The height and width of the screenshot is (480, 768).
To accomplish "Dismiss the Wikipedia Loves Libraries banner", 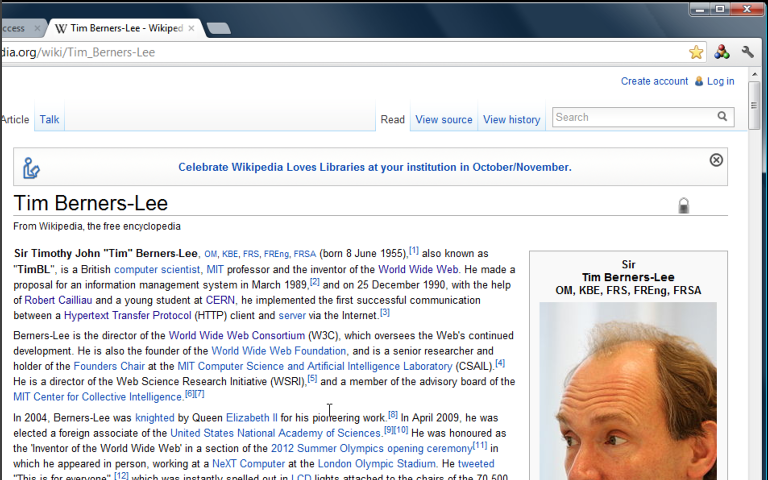I will point(716,160).
